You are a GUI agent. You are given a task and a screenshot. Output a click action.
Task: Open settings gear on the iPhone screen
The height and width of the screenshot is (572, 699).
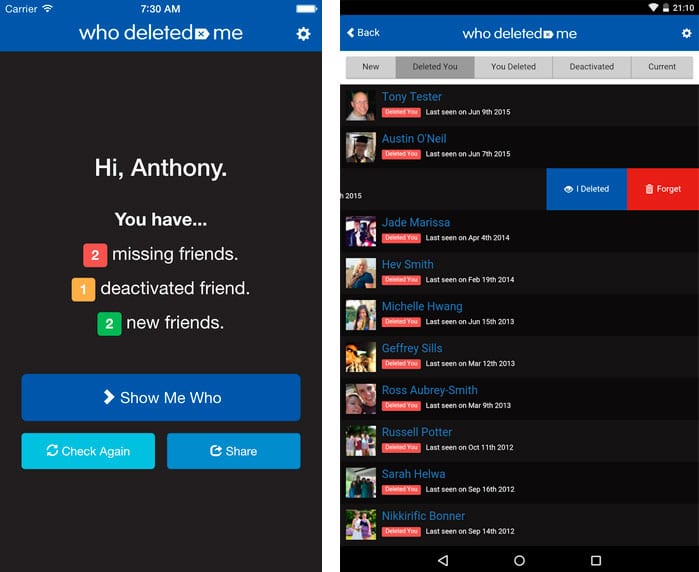coord(303,34)
